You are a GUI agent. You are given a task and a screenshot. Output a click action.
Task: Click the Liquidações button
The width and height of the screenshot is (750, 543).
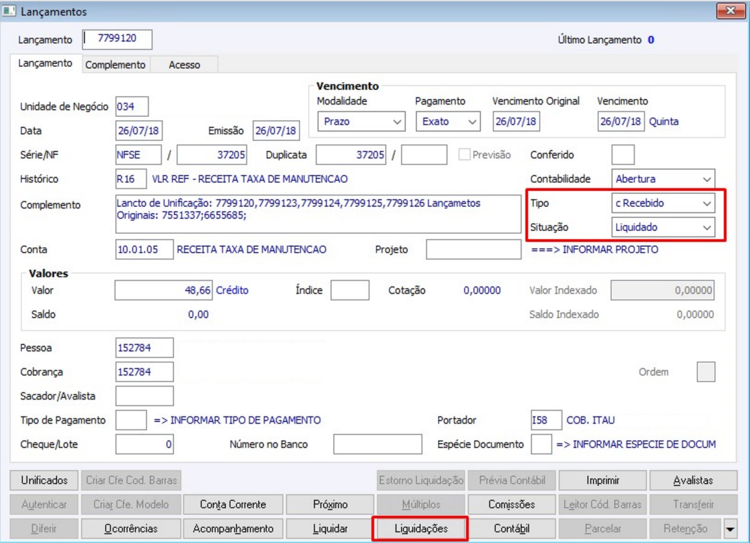tap(421, 529)
